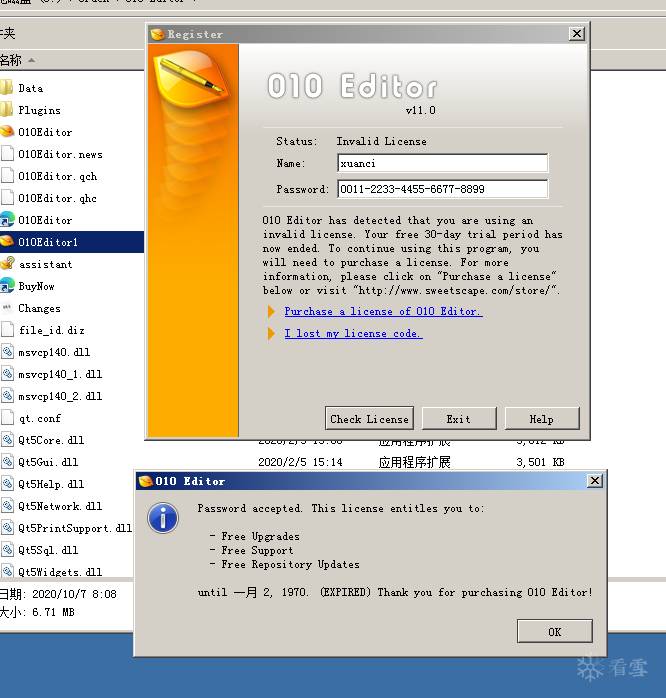The height and width of the screenshot is (698, 666).
Task: Click the 2020/2/5 15:14 date cell
Action: (x=301, y=462)
